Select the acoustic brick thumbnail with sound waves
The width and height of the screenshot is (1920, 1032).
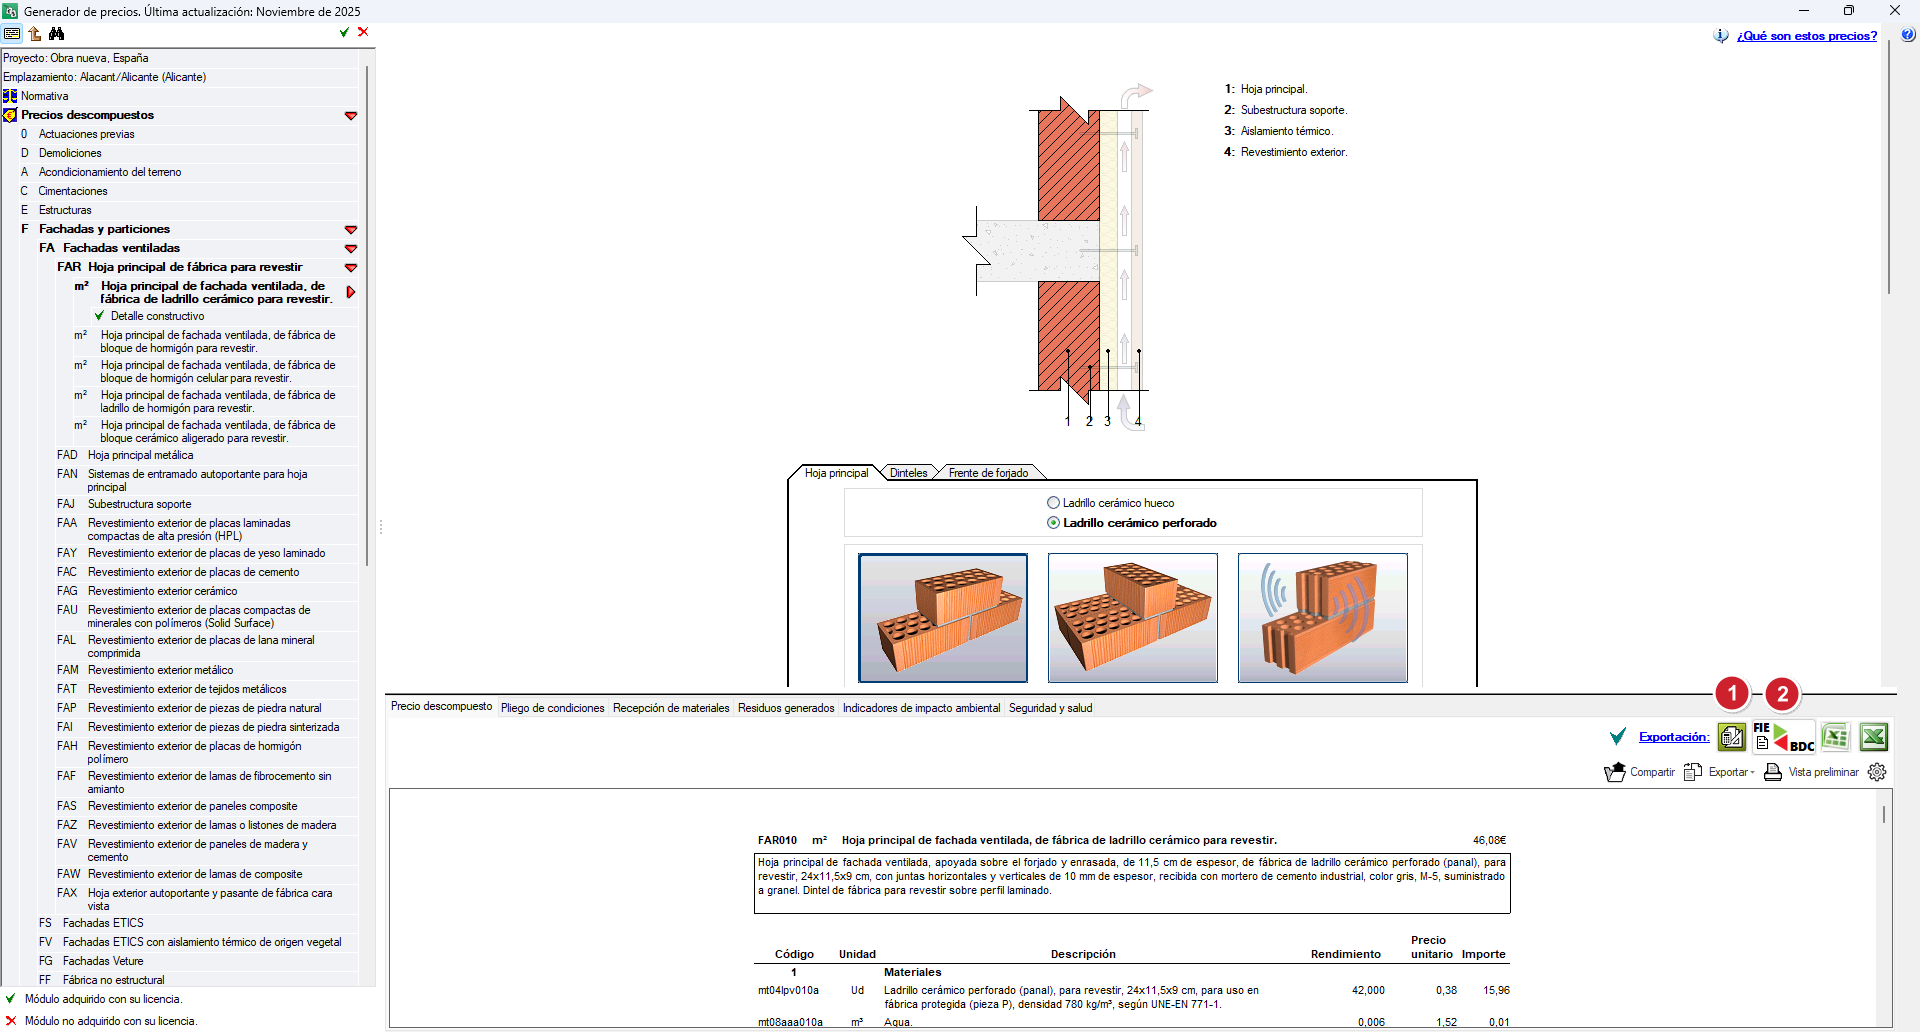(x=1322, y=618)
